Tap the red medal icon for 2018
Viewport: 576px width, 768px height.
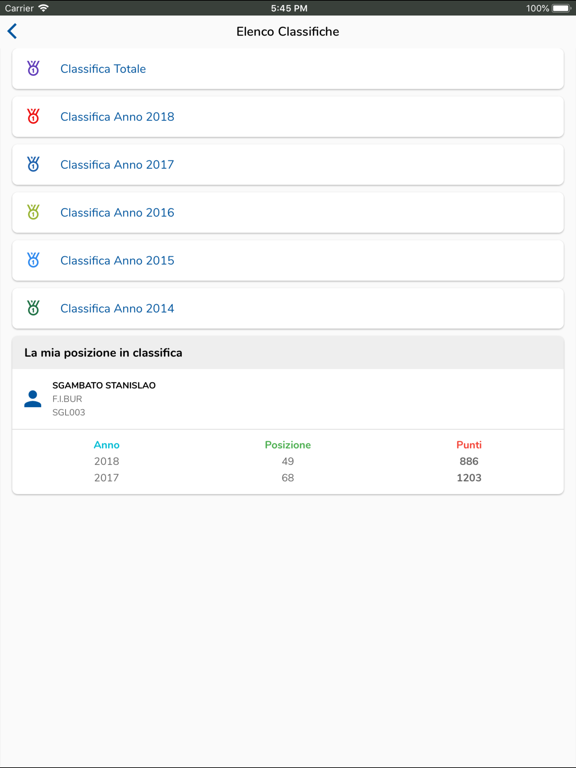(33, 116)
